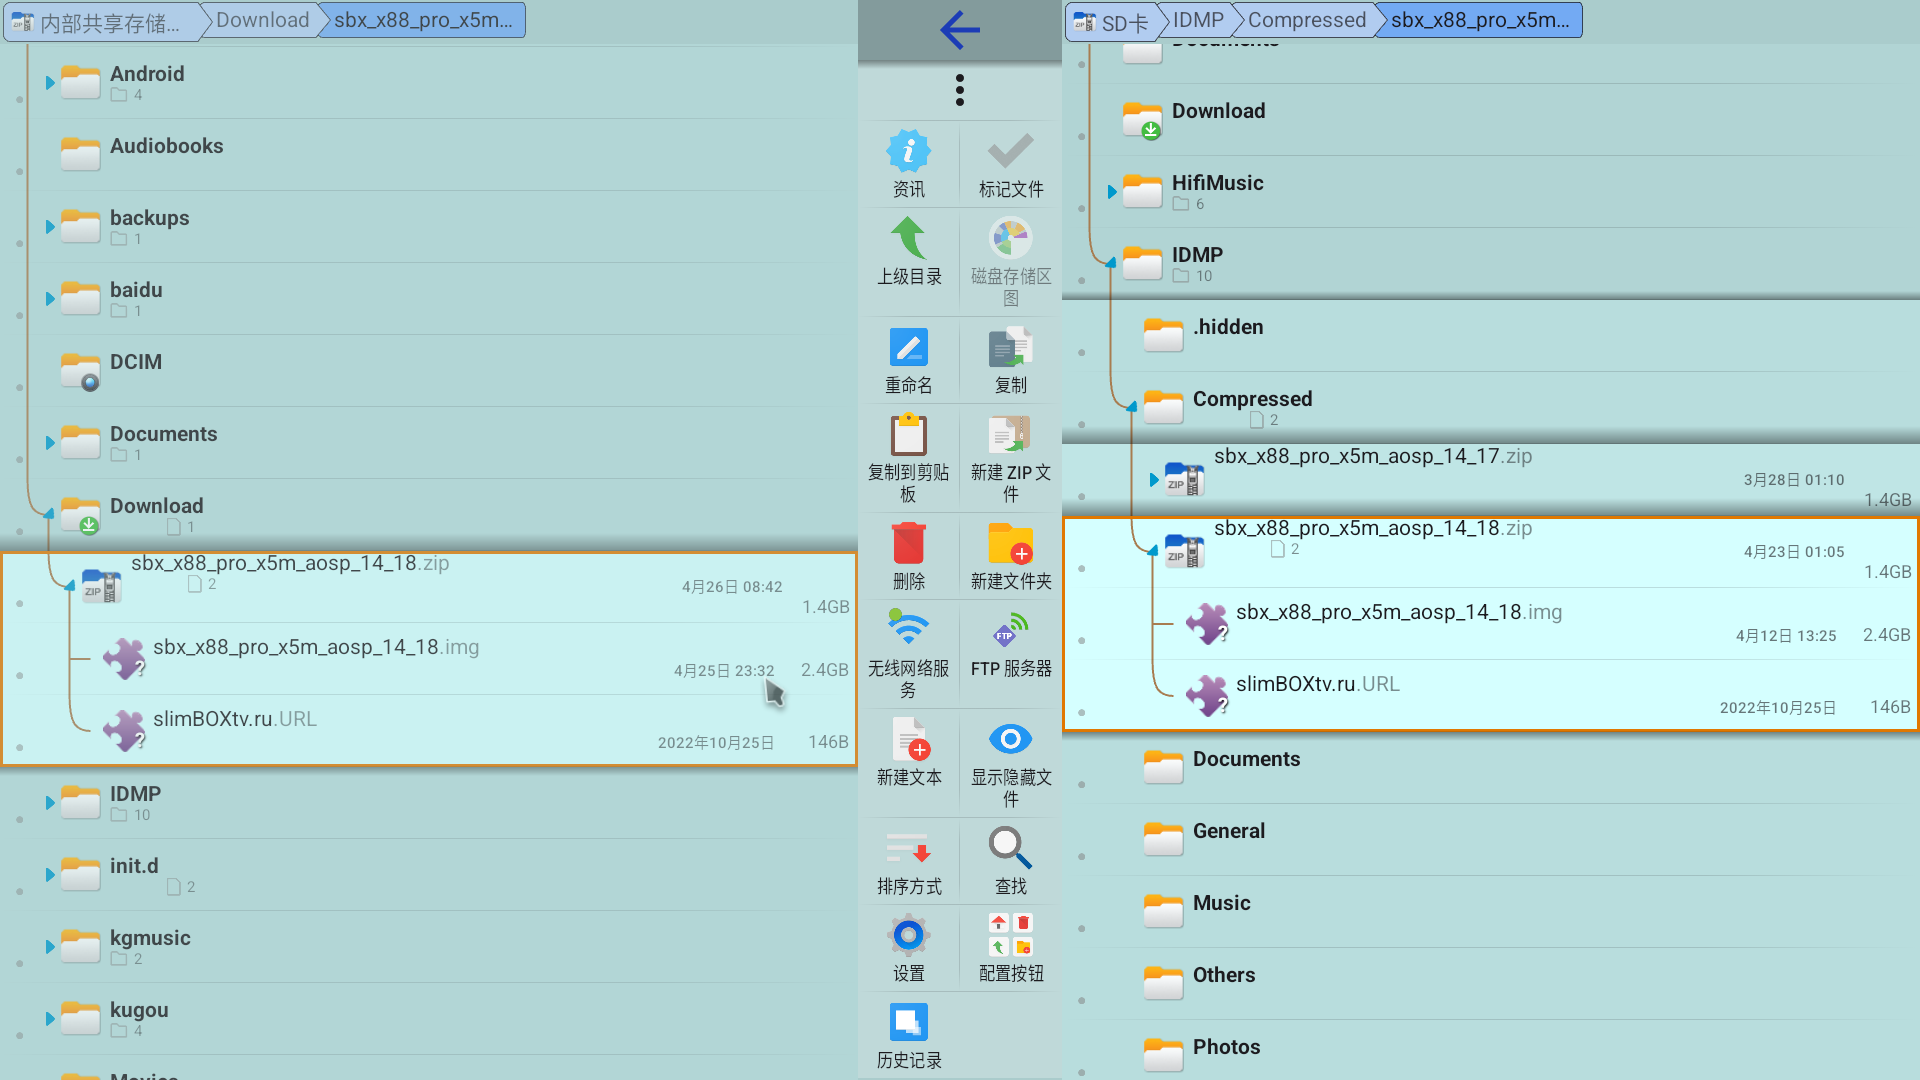Click the 查找 search magnifier
The height and width of the screenshot is (1080, 1920).
point(1011,849)
